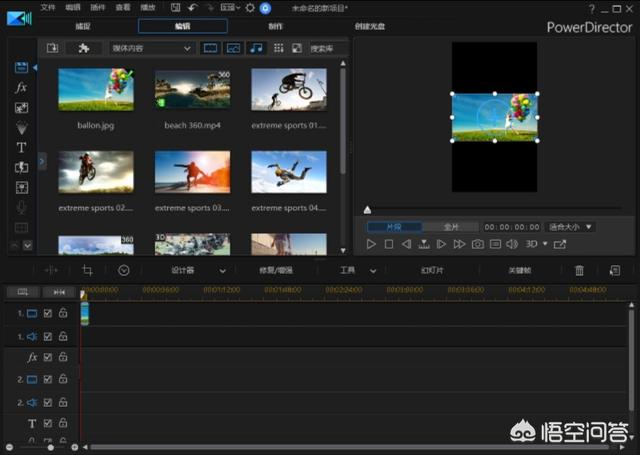Select the beach 360.mp4 thumbnail
The height and width of the screenshot is (455, 640).
click(x=192, y=90)
